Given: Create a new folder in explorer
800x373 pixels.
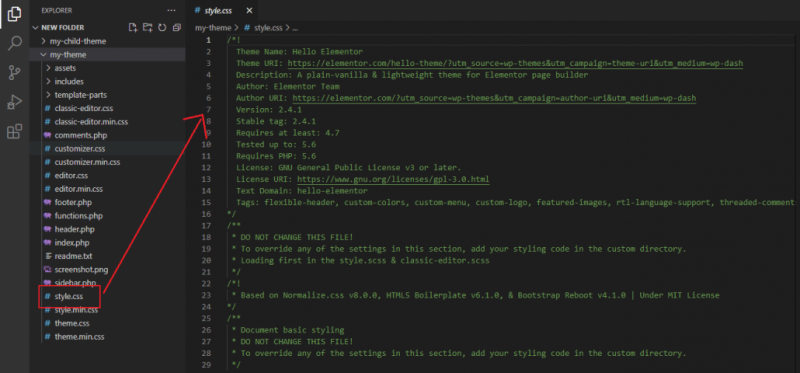Looking at the screenshot, I should click(147, 28).
